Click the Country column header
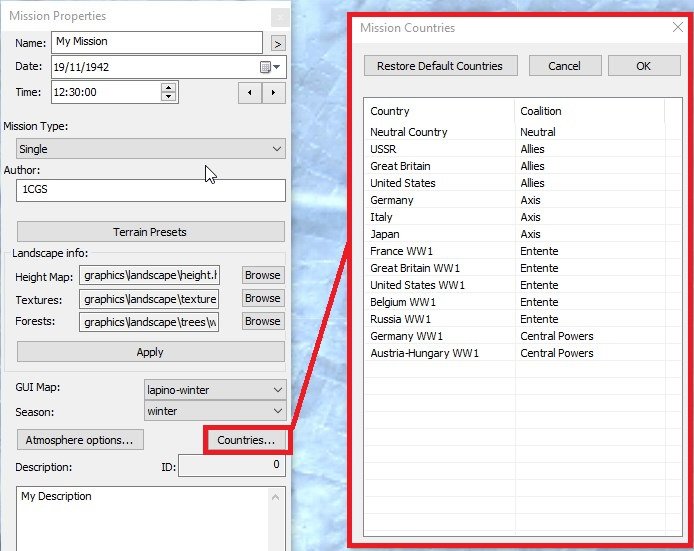The height and width of the screenshot is (551, 694). tap(439, 111)
